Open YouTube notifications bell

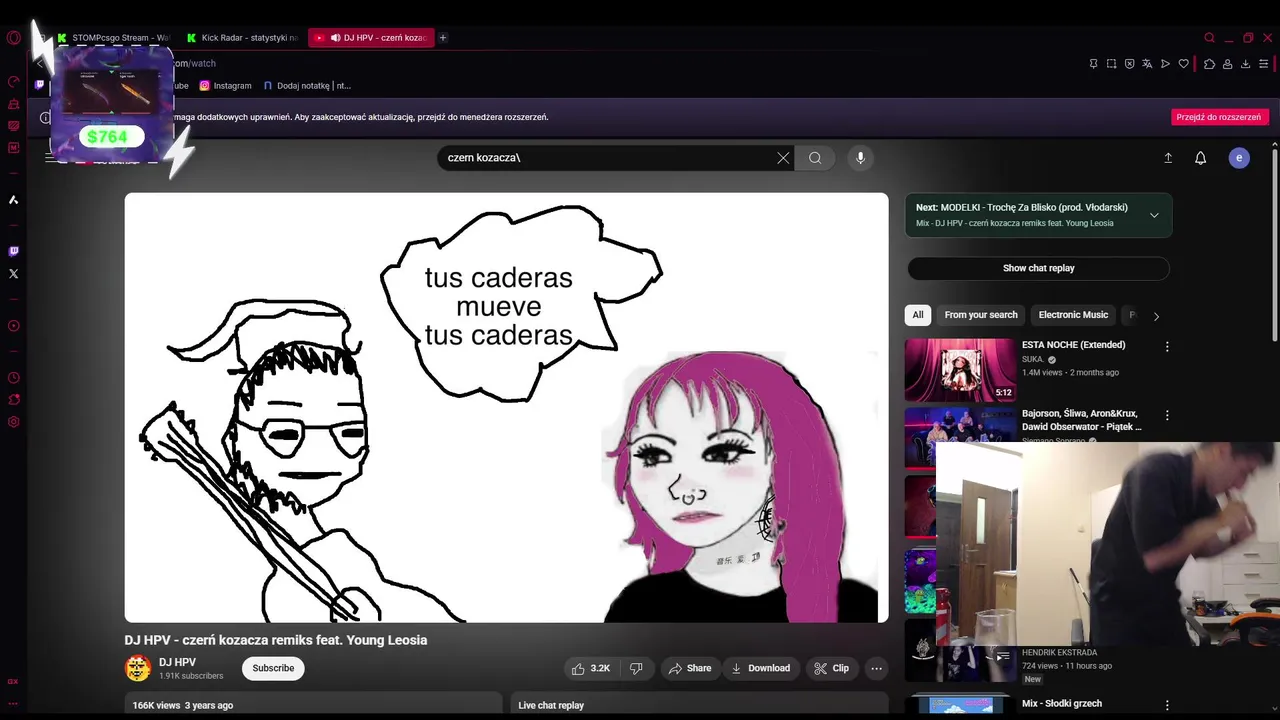(1200, 158)
